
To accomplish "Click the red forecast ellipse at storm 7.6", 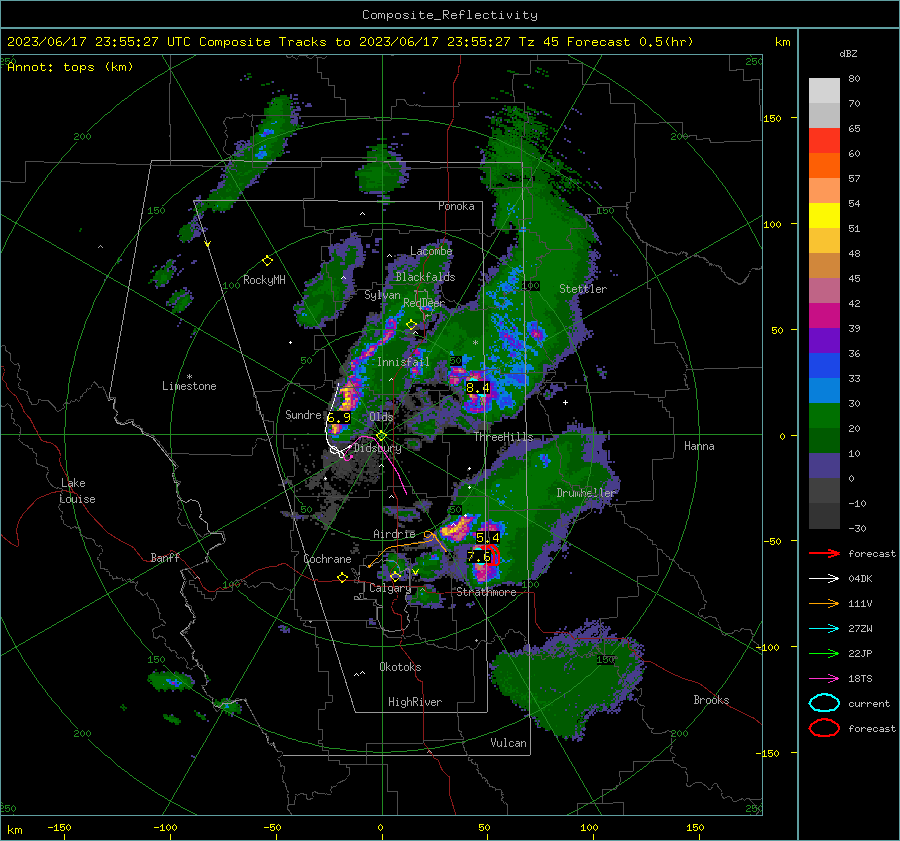I will pyautogui.click(x=492, y=555).
